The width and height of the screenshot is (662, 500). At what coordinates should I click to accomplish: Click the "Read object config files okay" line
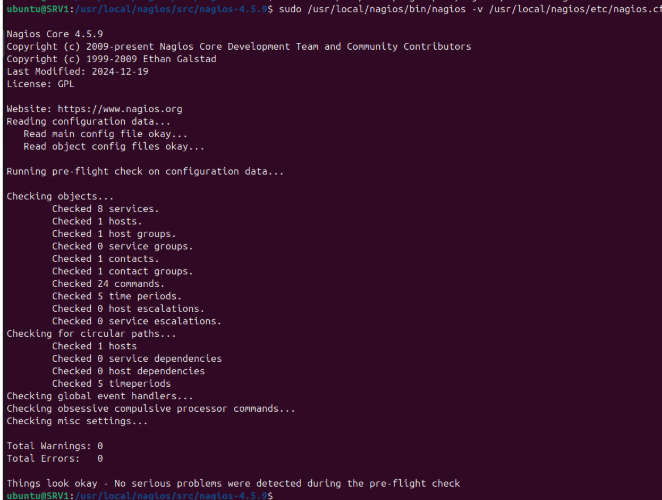(114, 147)
